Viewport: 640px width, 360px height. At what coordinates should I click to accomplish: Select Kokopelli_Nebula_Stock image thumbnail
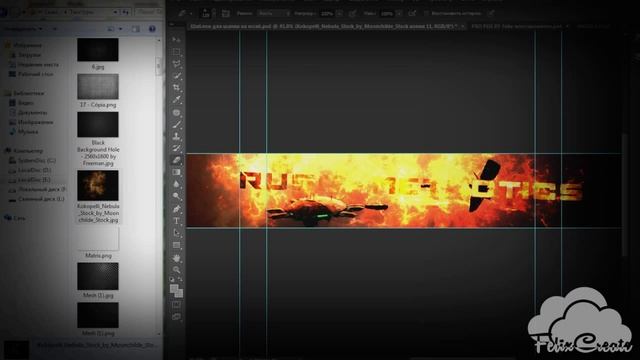coord(98,185)
